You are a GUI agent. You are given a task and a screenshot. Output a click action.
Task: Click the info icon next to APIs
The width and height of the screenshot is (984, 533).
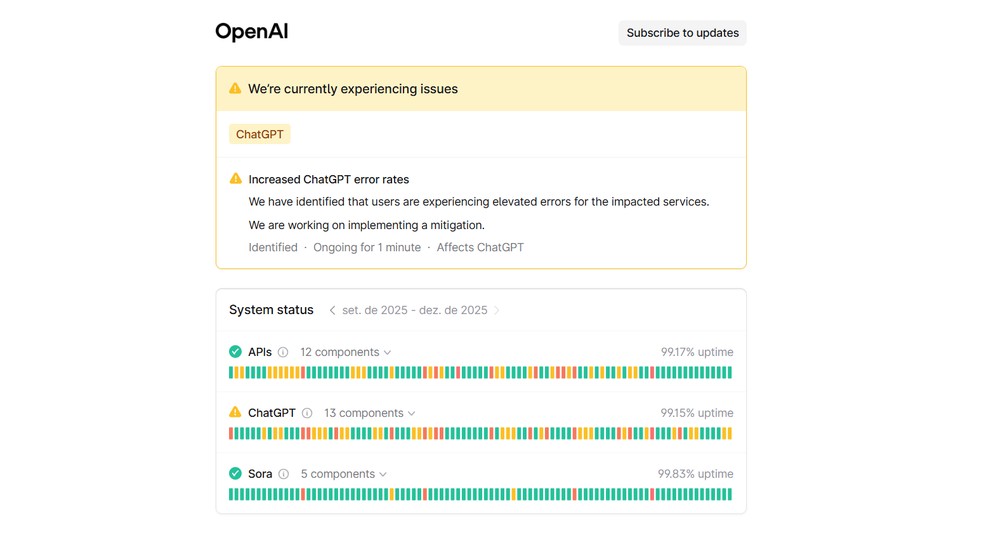pos(283,352)
